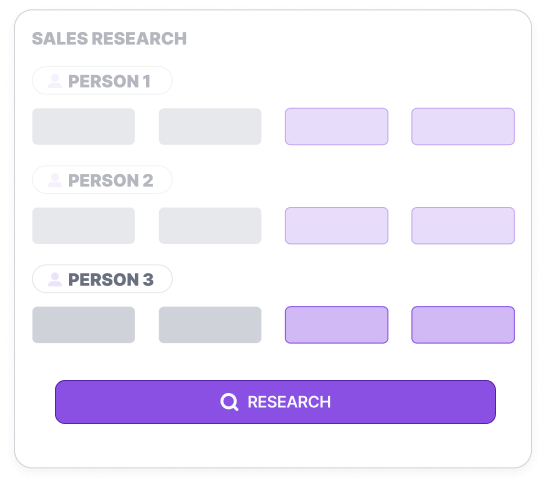Pick the last purple block under Person 2
This screenshot has height=487, width=546.
(x=463, y=226)
